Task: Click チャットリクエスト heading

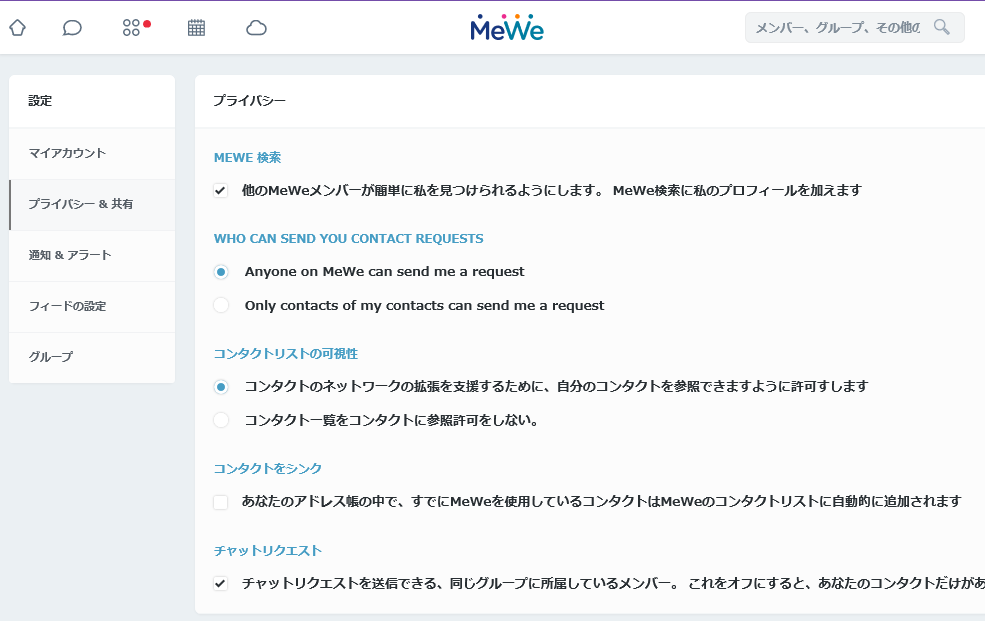Action: (x=268, y=551)
